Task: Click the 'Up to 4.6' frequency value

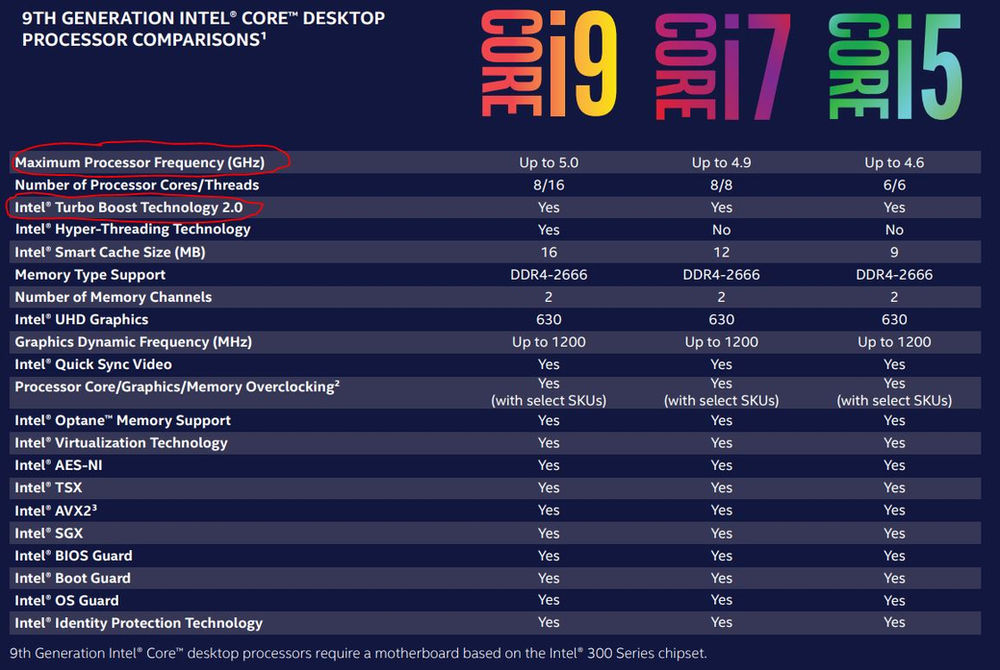Action: (894, 163)
